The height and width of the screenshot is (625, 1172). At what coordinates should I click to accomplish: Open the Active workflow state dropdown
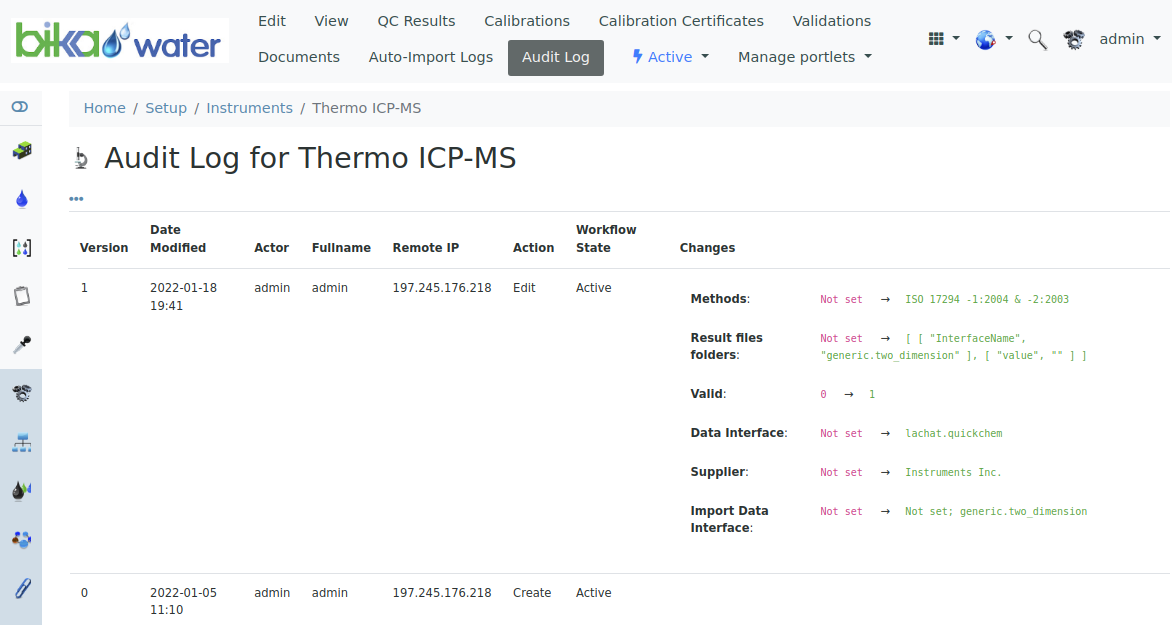[x=670, y=57]
